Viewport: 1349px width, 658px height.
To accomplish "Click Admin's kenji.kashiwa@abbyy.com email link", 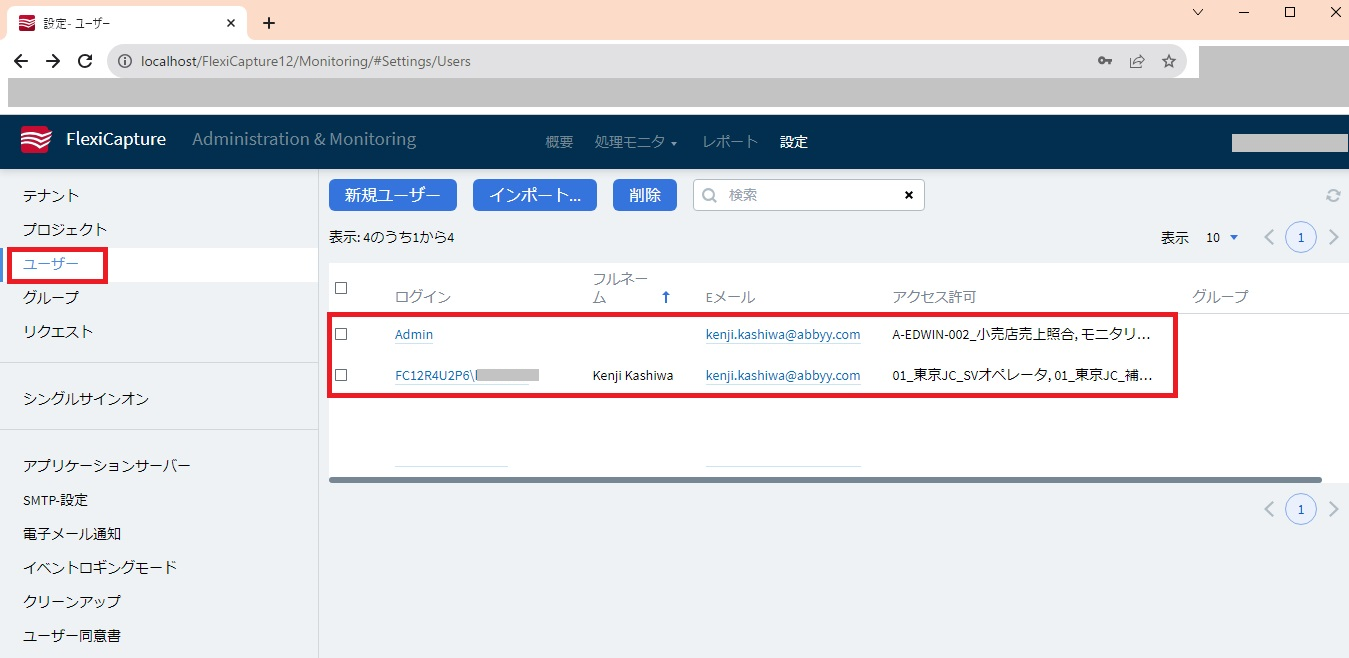I will (x=783, y=335).
